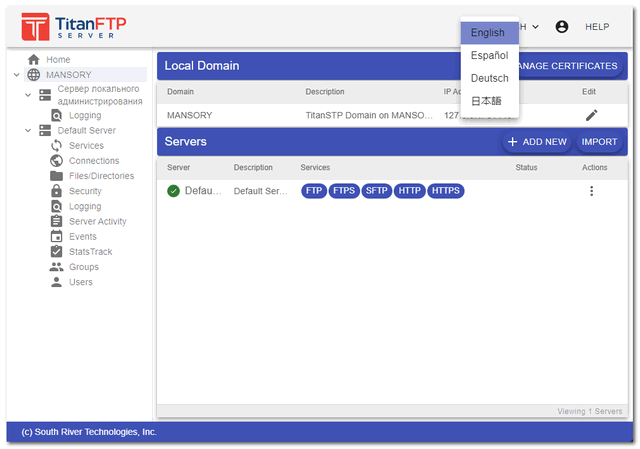Collapse the Default Server tree node
This screenshot has width=640, height=449.
point(28,131)
